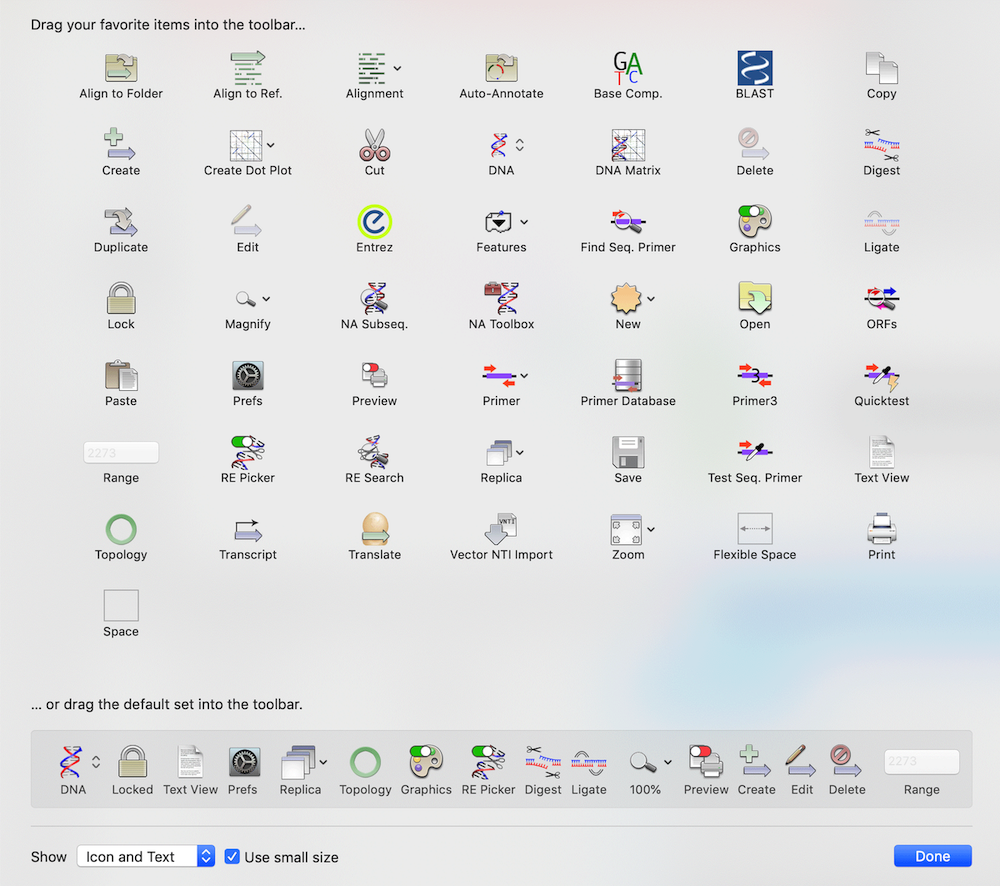
Task: Toggle the Use small size checkbox
Action: [232, 856]
